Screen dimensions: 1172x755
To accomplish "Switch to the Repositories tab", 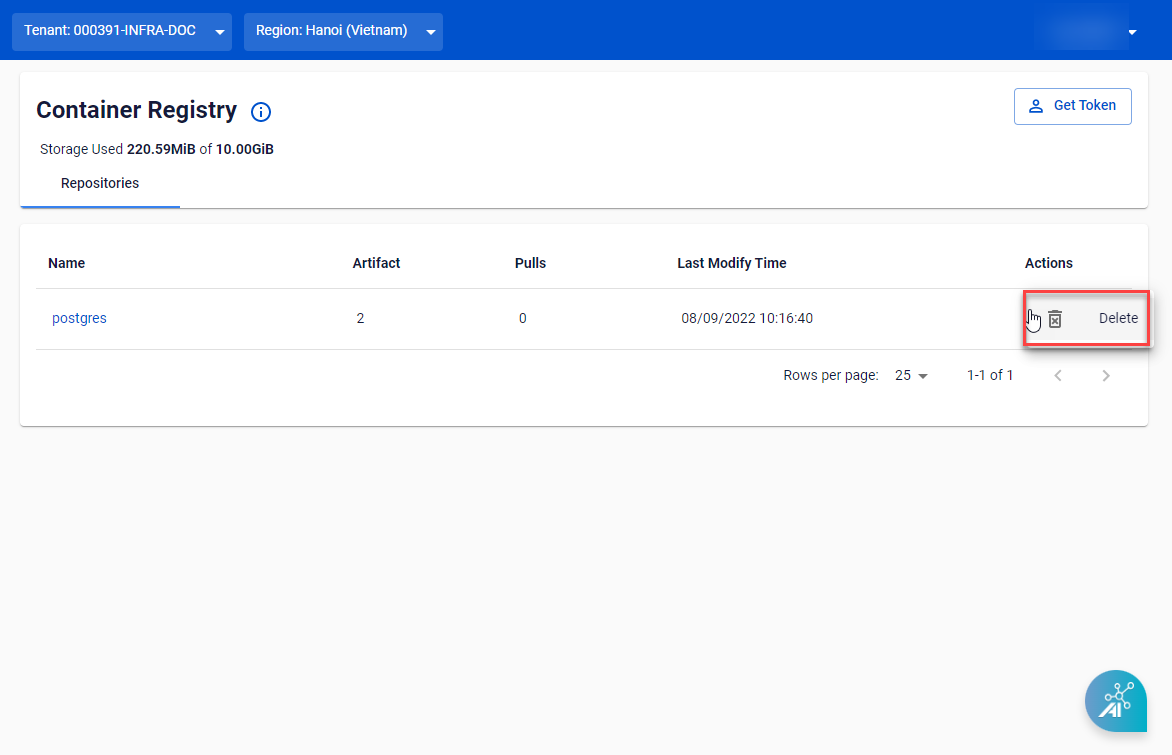I will (100, 184).
